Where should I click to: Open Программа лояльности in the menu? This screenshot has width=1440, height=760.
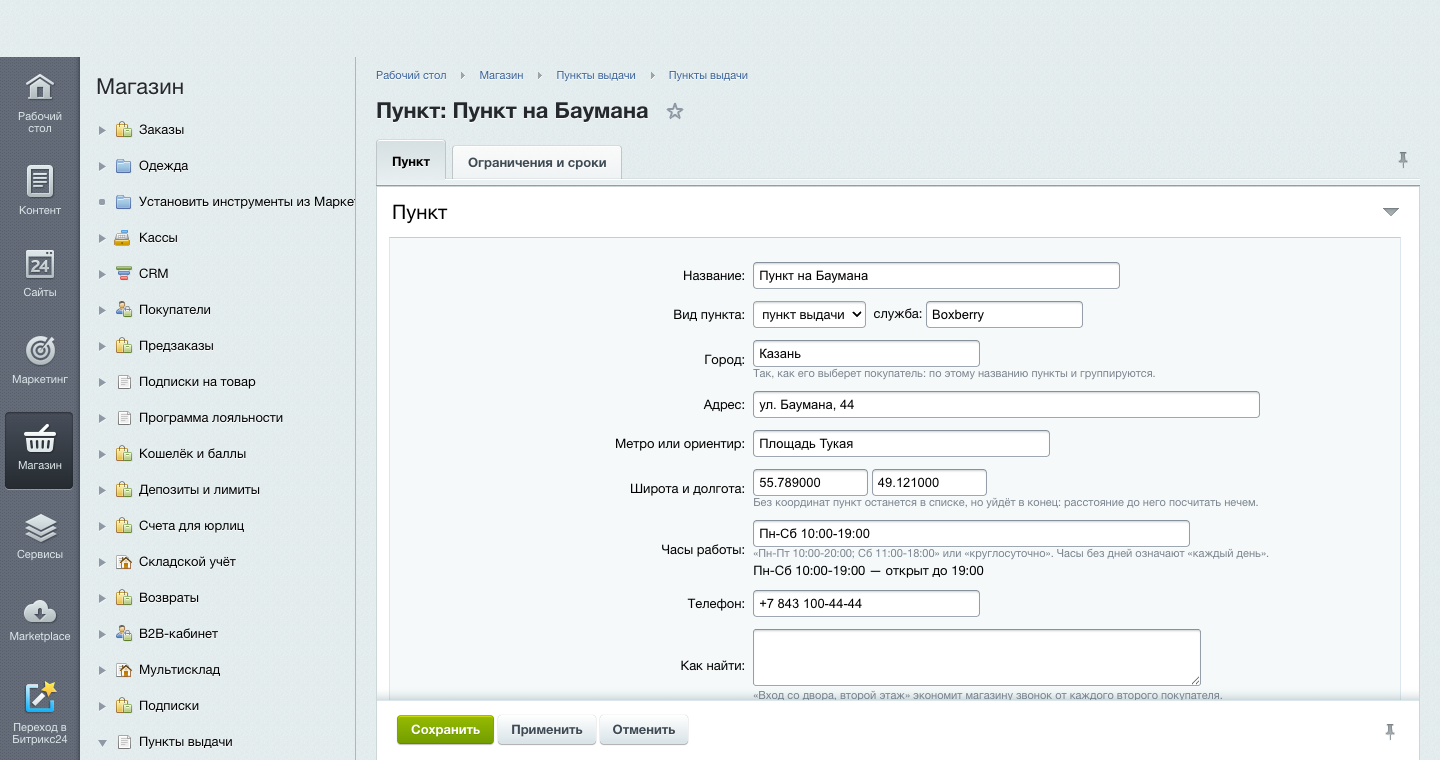pos(211,418)
